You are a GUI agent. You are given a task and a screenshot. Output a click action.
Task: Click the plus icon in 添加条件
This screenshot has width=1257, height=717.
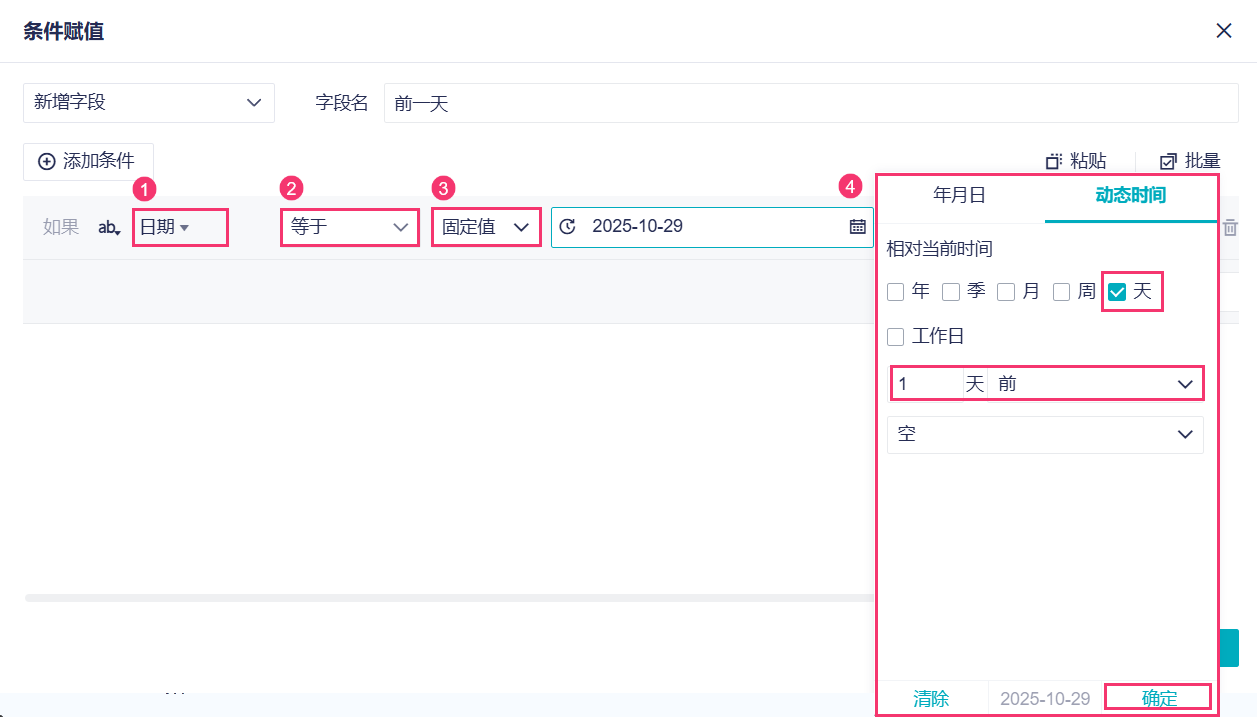click(46, 162)
